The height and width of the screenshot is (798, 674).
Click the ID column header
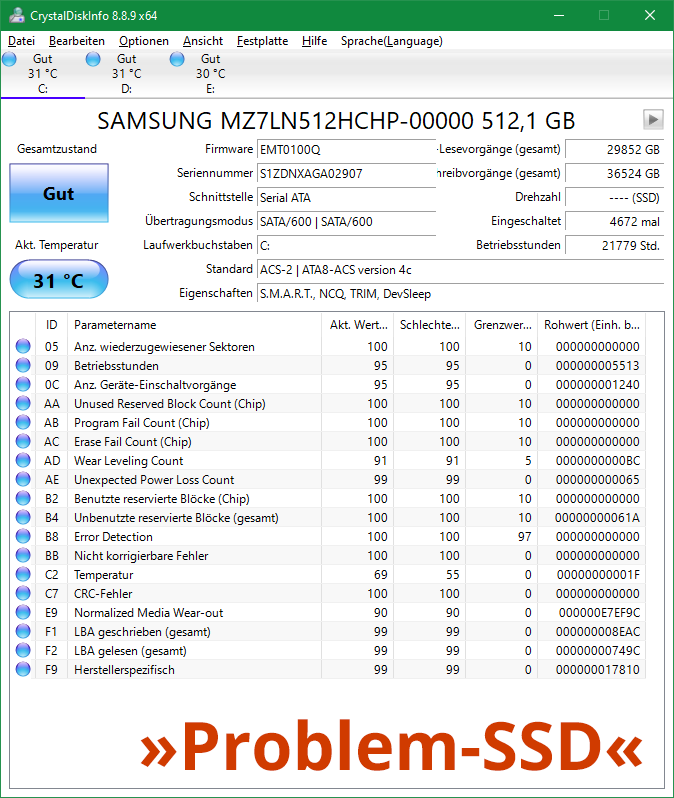coord(51,325)
